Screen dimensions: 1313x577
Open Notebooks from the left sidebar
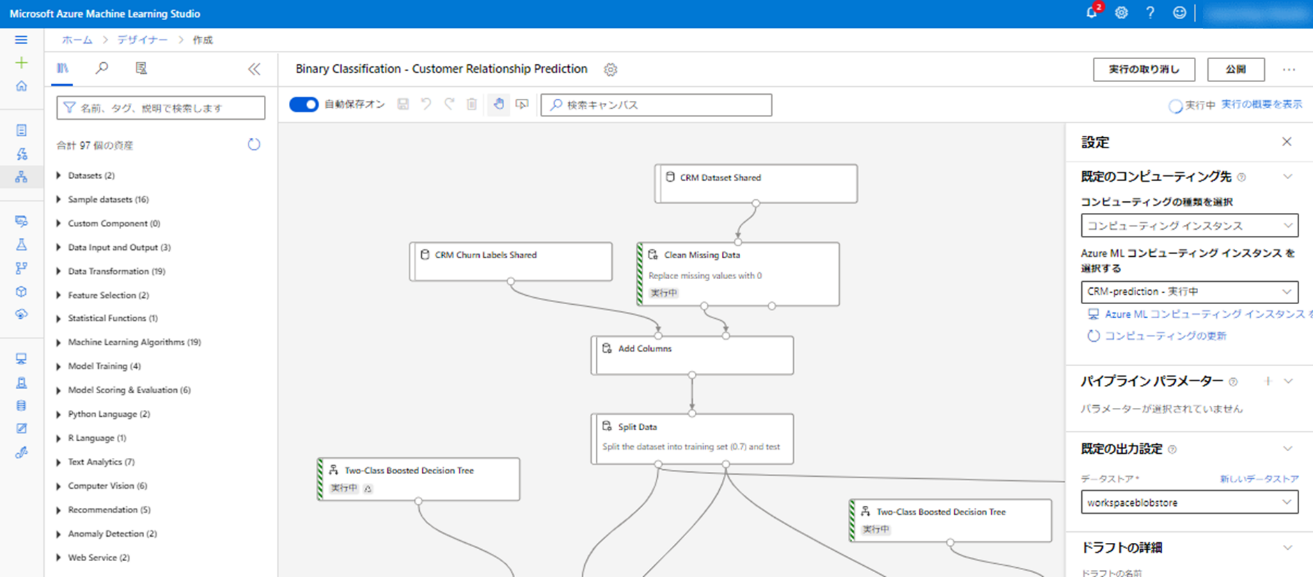(x=21, y=130)
